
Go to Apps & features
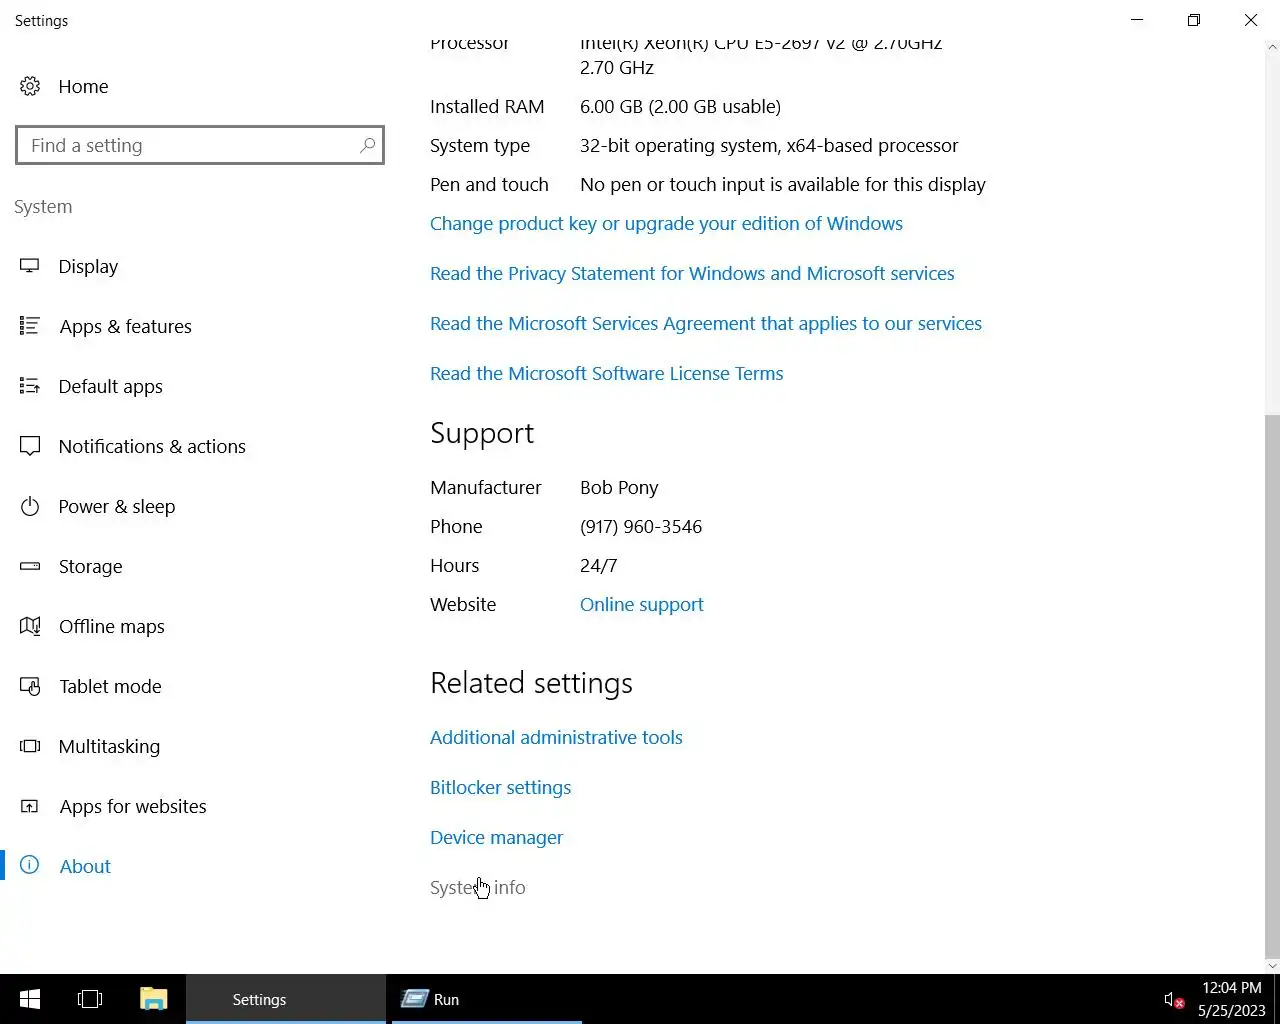125,326
